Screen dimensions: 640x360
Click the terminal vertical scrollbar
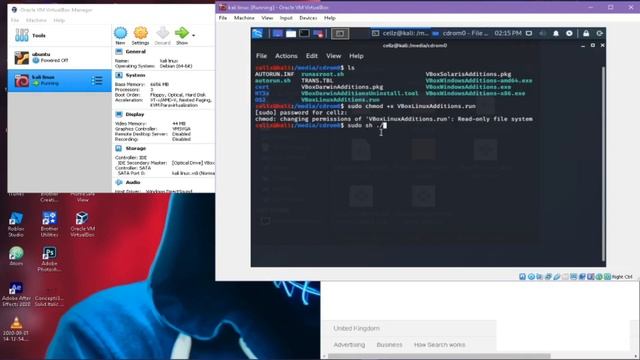click(x=603, y=163)
